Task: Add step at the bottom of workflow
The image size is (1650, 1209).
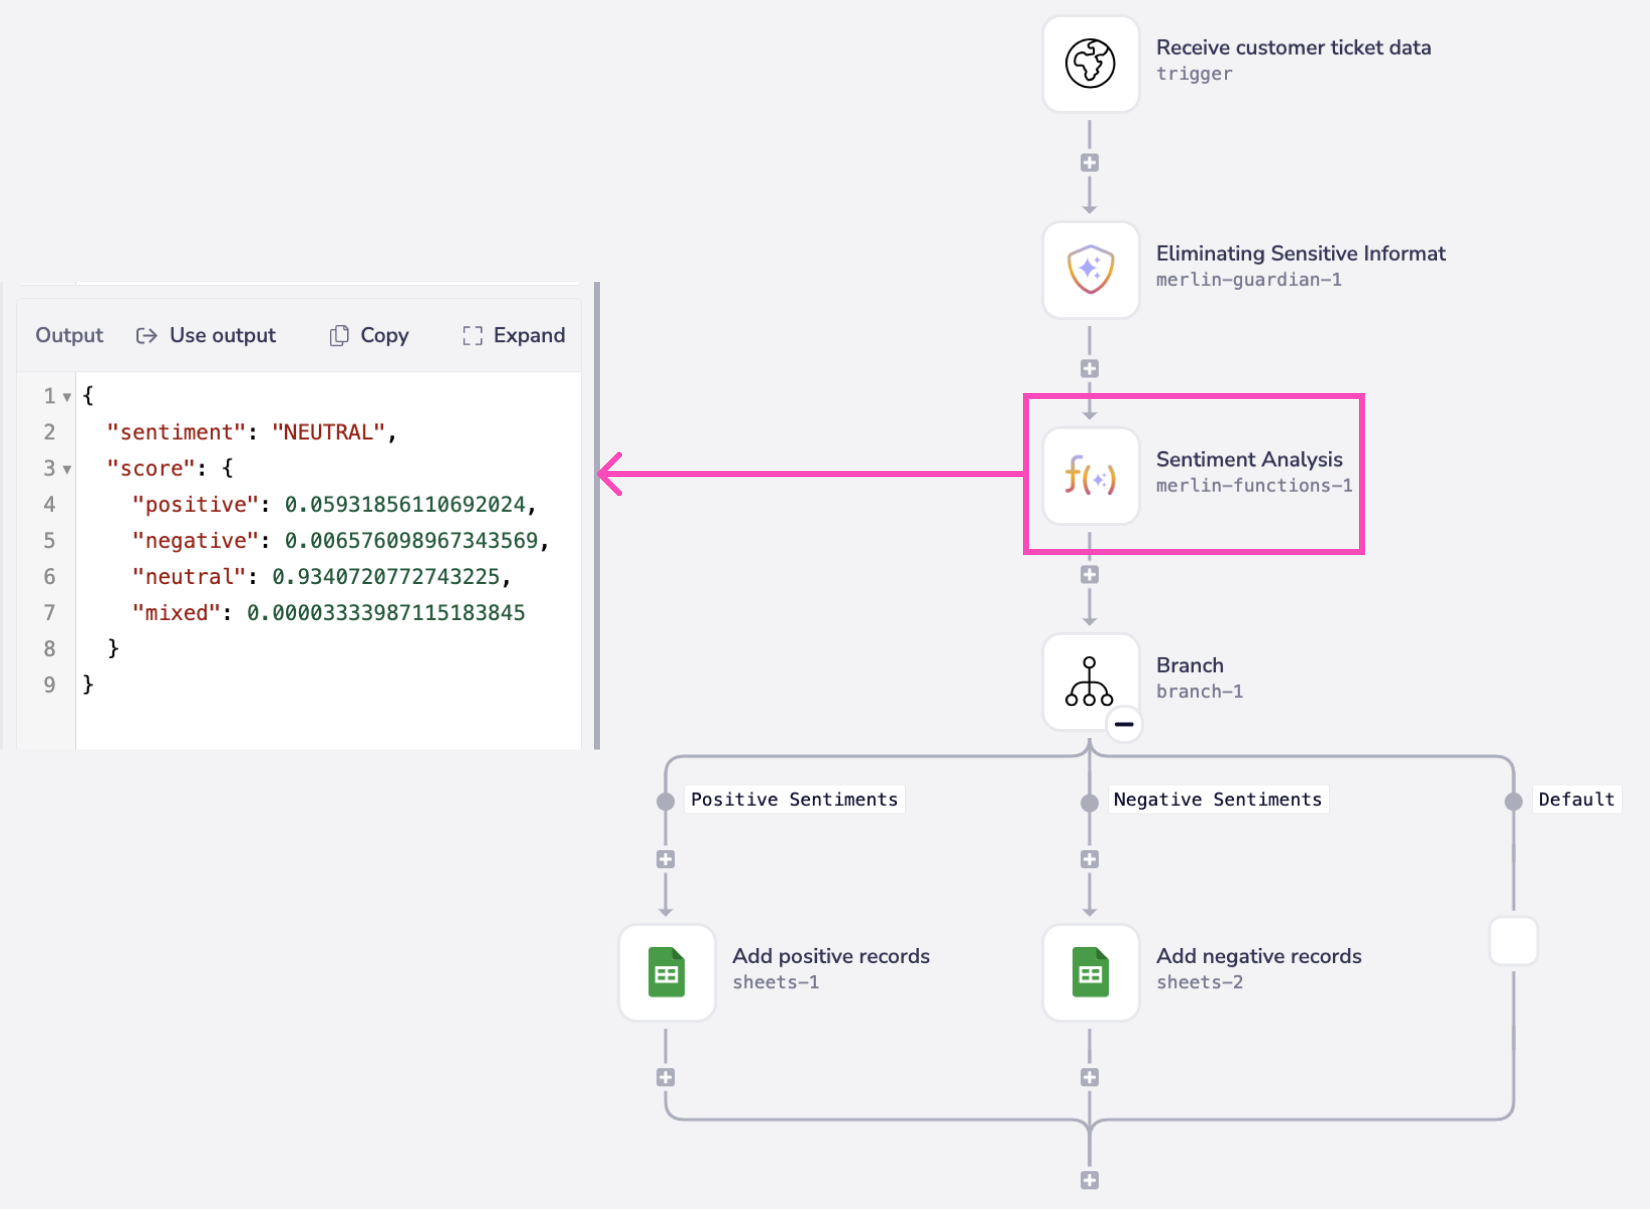Action: tap(1090, 1180)
